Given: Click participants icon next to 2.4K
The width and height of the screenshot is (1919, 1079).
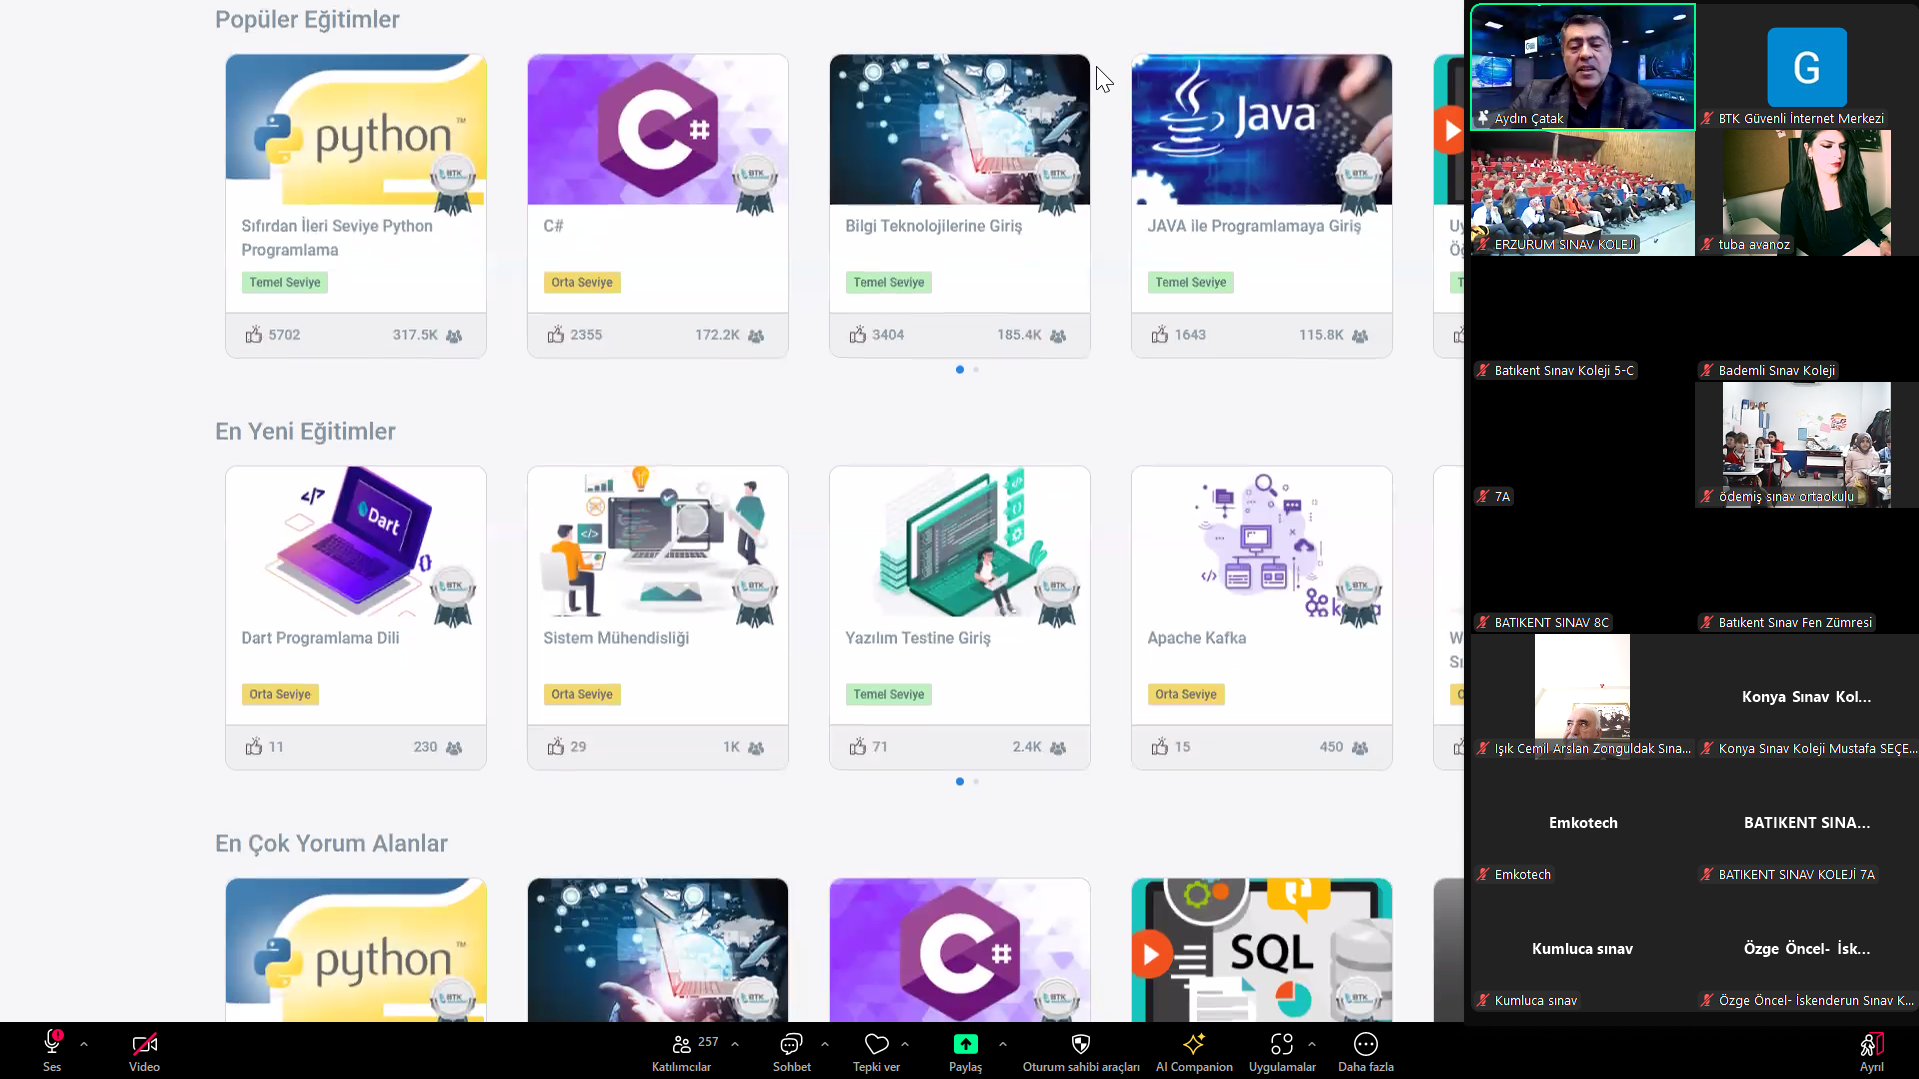Looking at the screenshot, I should (1058, 748).
